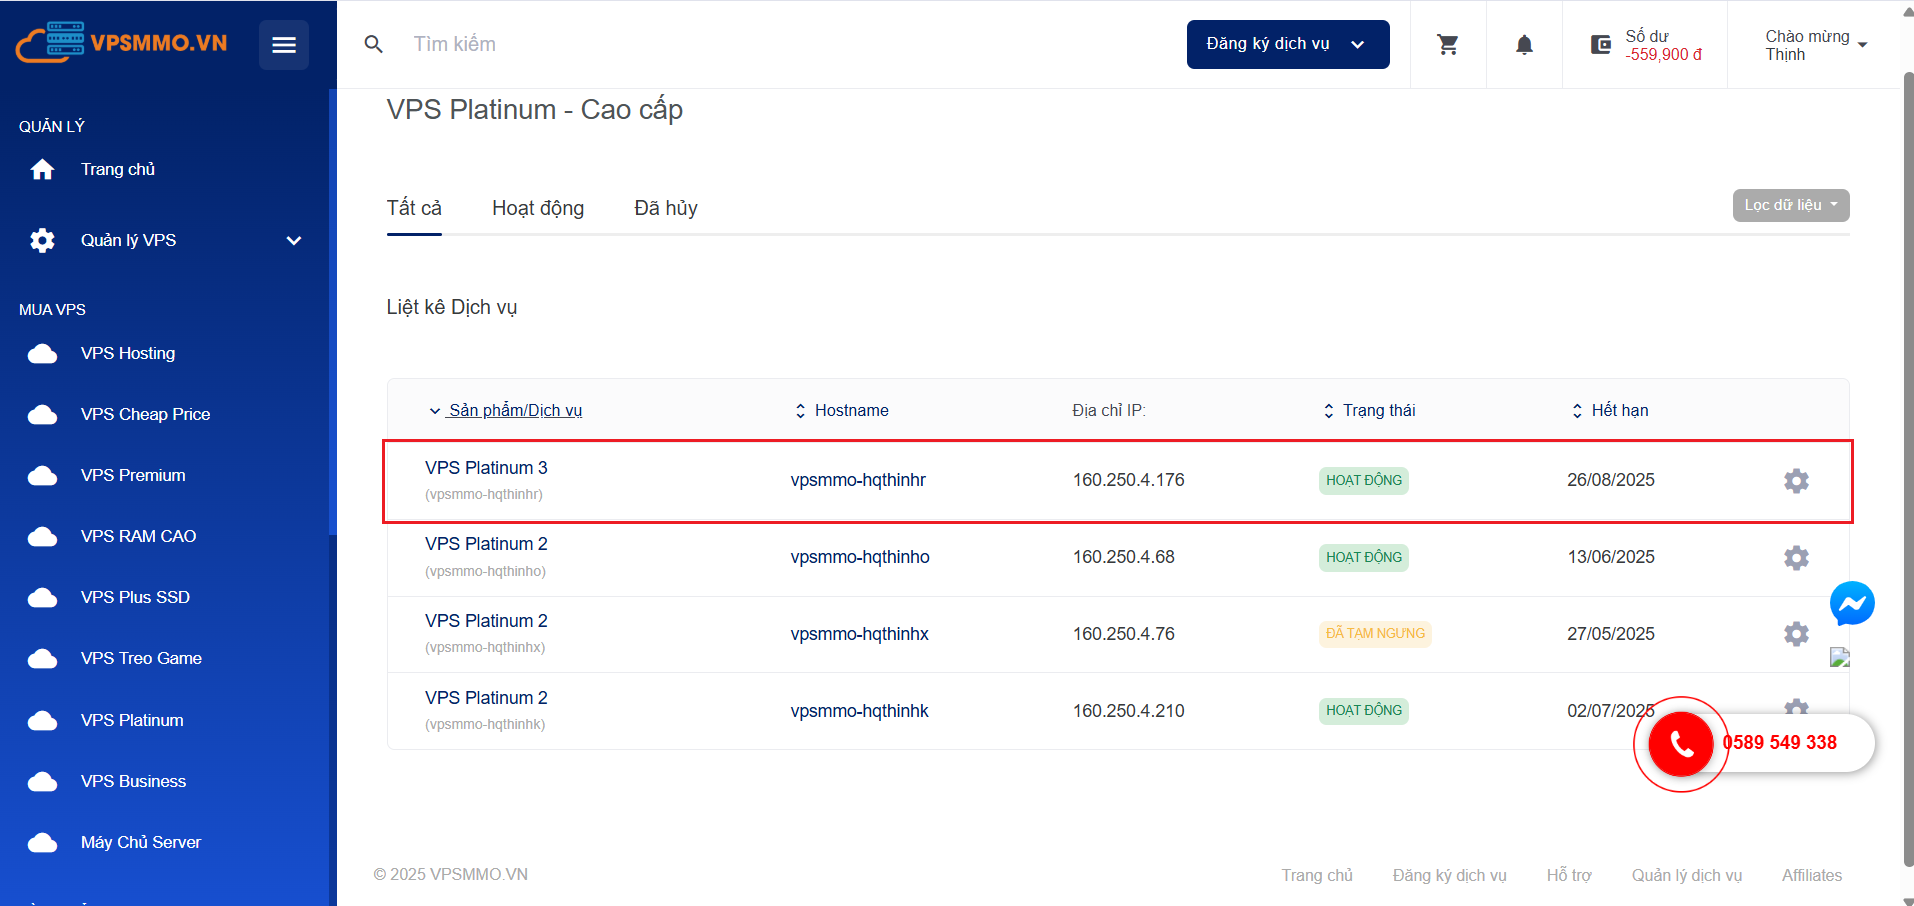Click footer Đăng ký dịch vụ link
This screenshot has width=1914, height=906.
pos(1449,875)
